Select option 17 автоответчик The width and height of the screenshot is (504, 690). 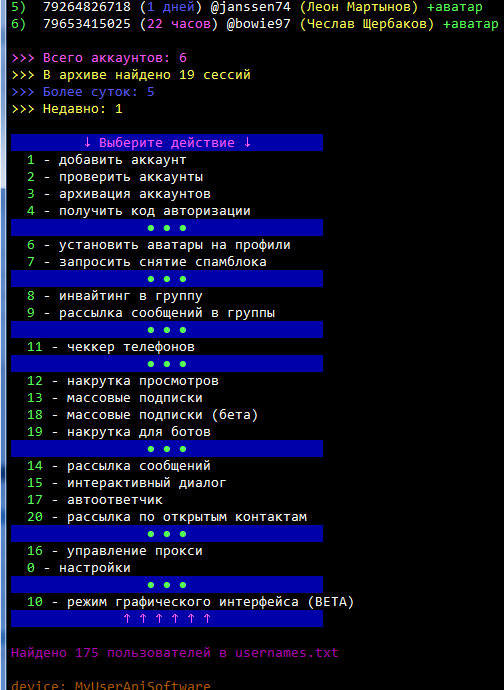point(95,500)
